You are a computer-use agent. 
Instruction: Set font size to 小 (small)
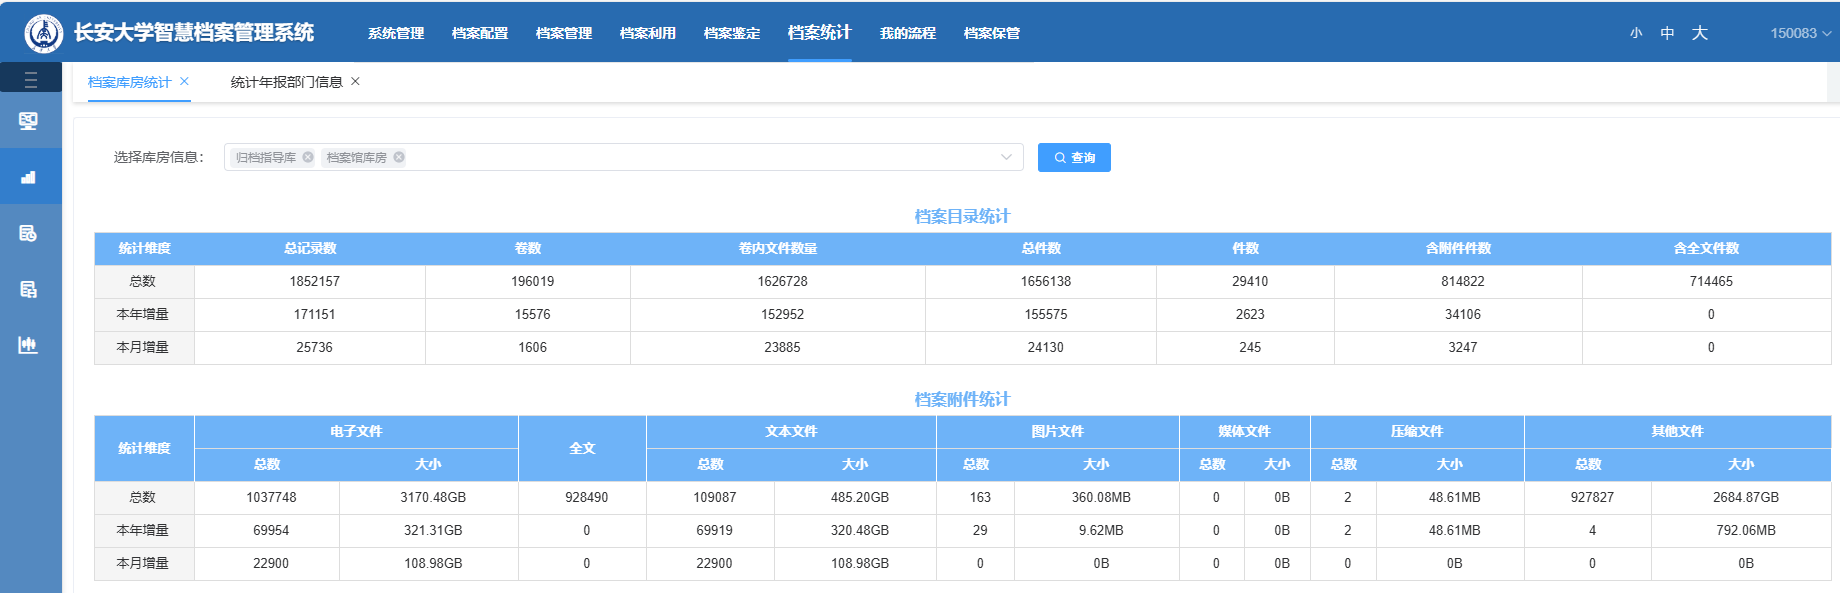pos(1636,33)
